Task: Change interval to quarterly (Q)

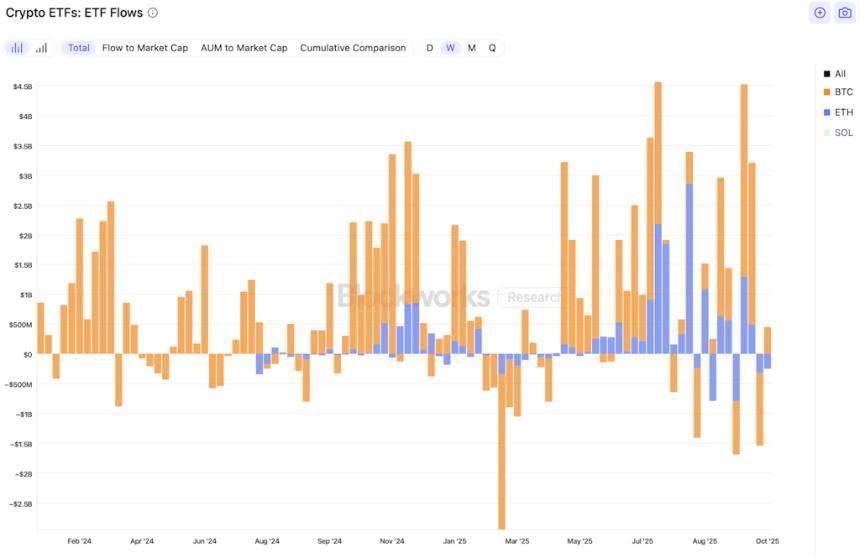Action: click(492, 48)
